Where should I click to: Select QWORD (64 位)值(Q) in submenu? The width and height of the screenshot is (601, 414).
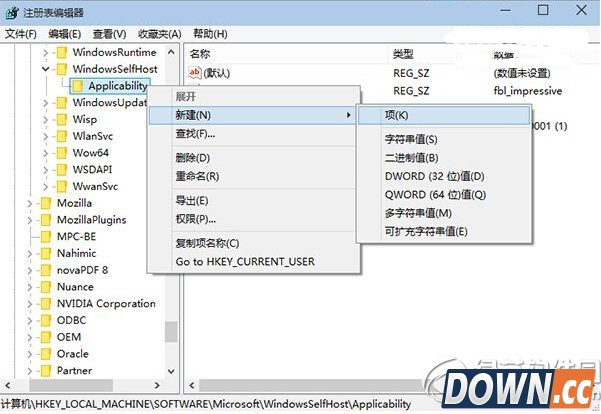pos(444,194)
